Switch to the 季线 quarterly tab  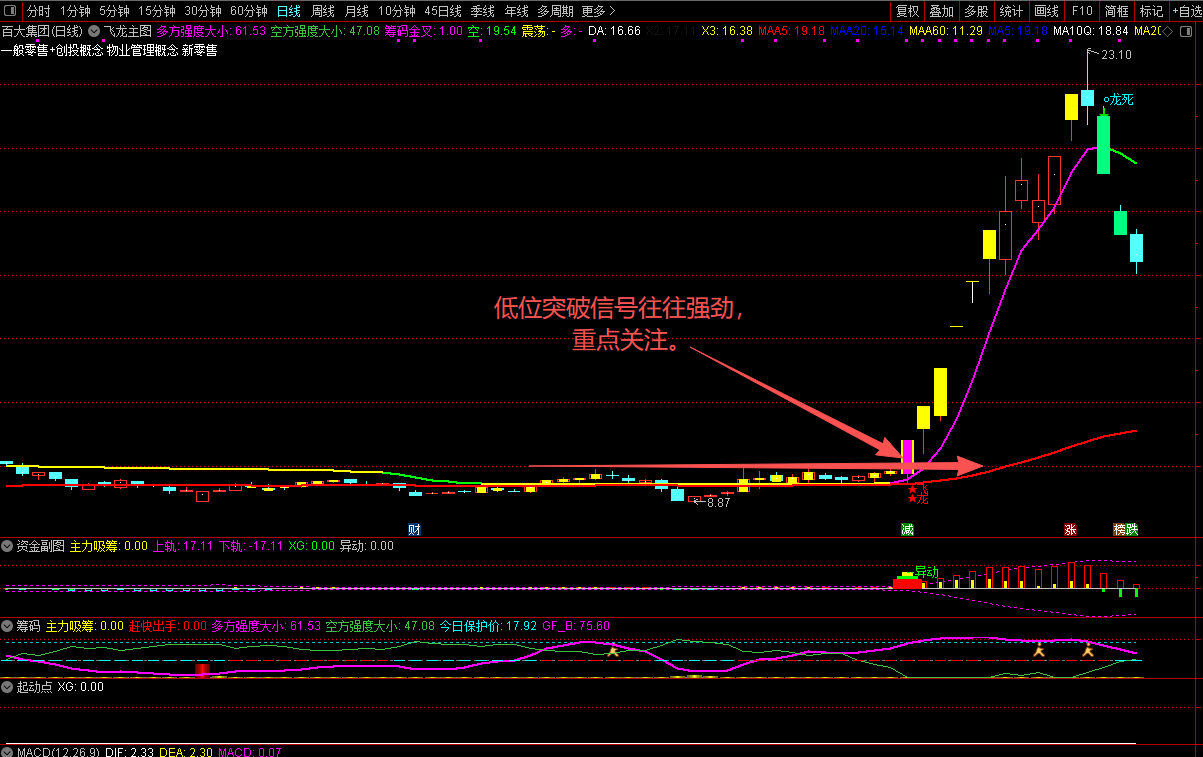[482, 11]
